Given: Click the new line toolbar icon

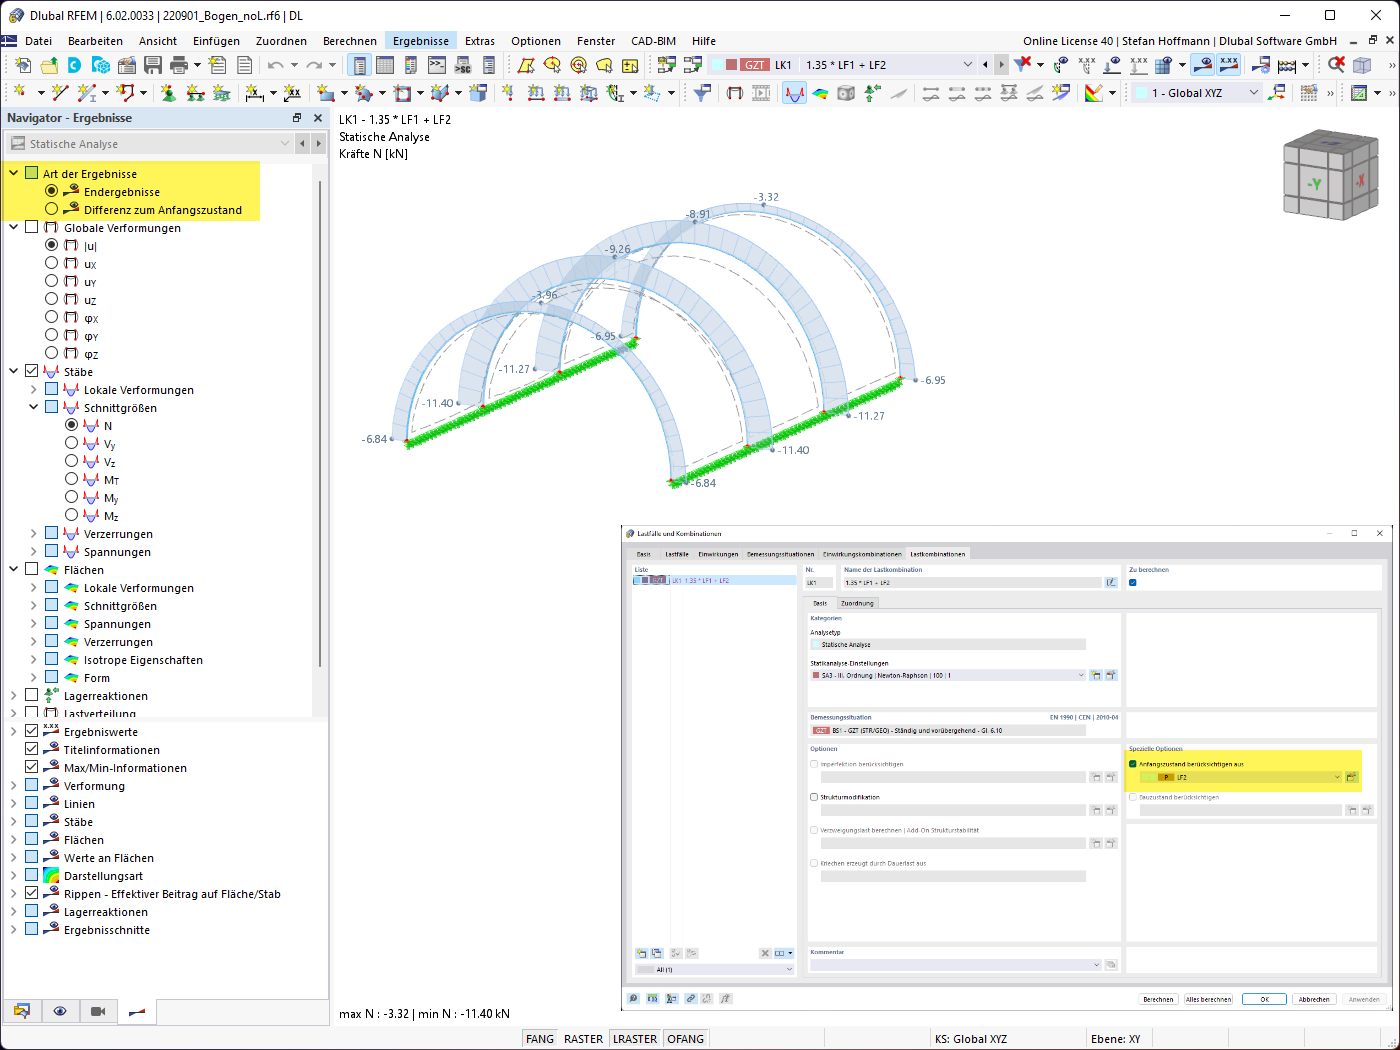Looking at the screenshot, I should click(x=60, y=93).
